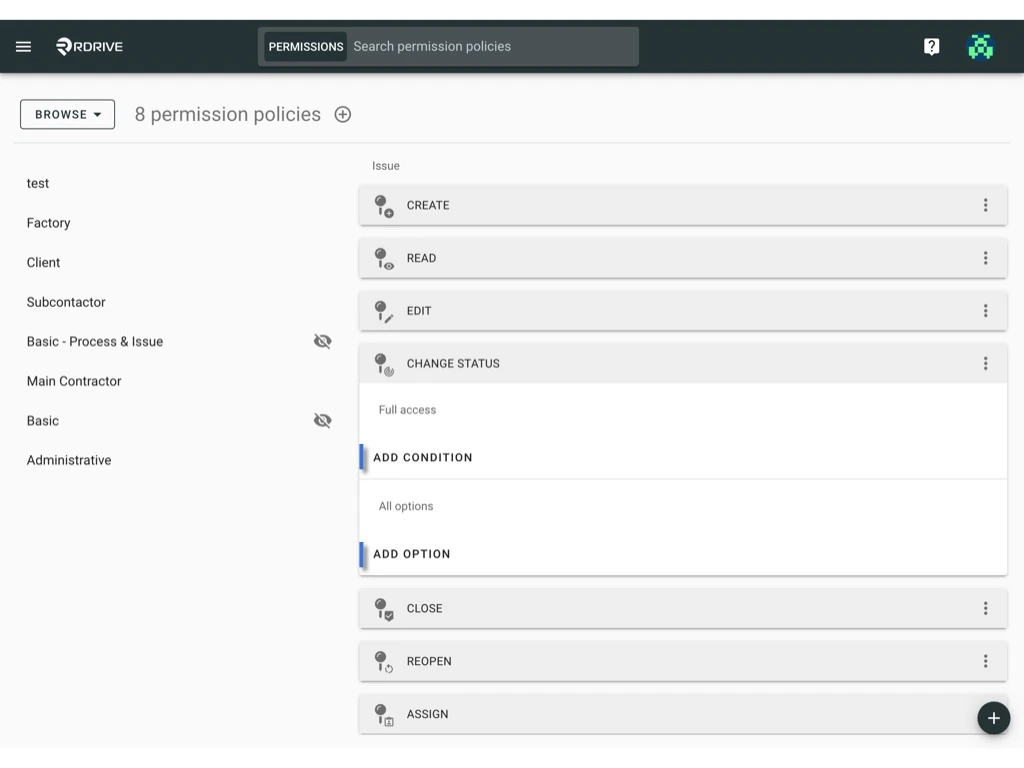Select the Create permission key icon
1024x768 pixels.
pos(384,205)
